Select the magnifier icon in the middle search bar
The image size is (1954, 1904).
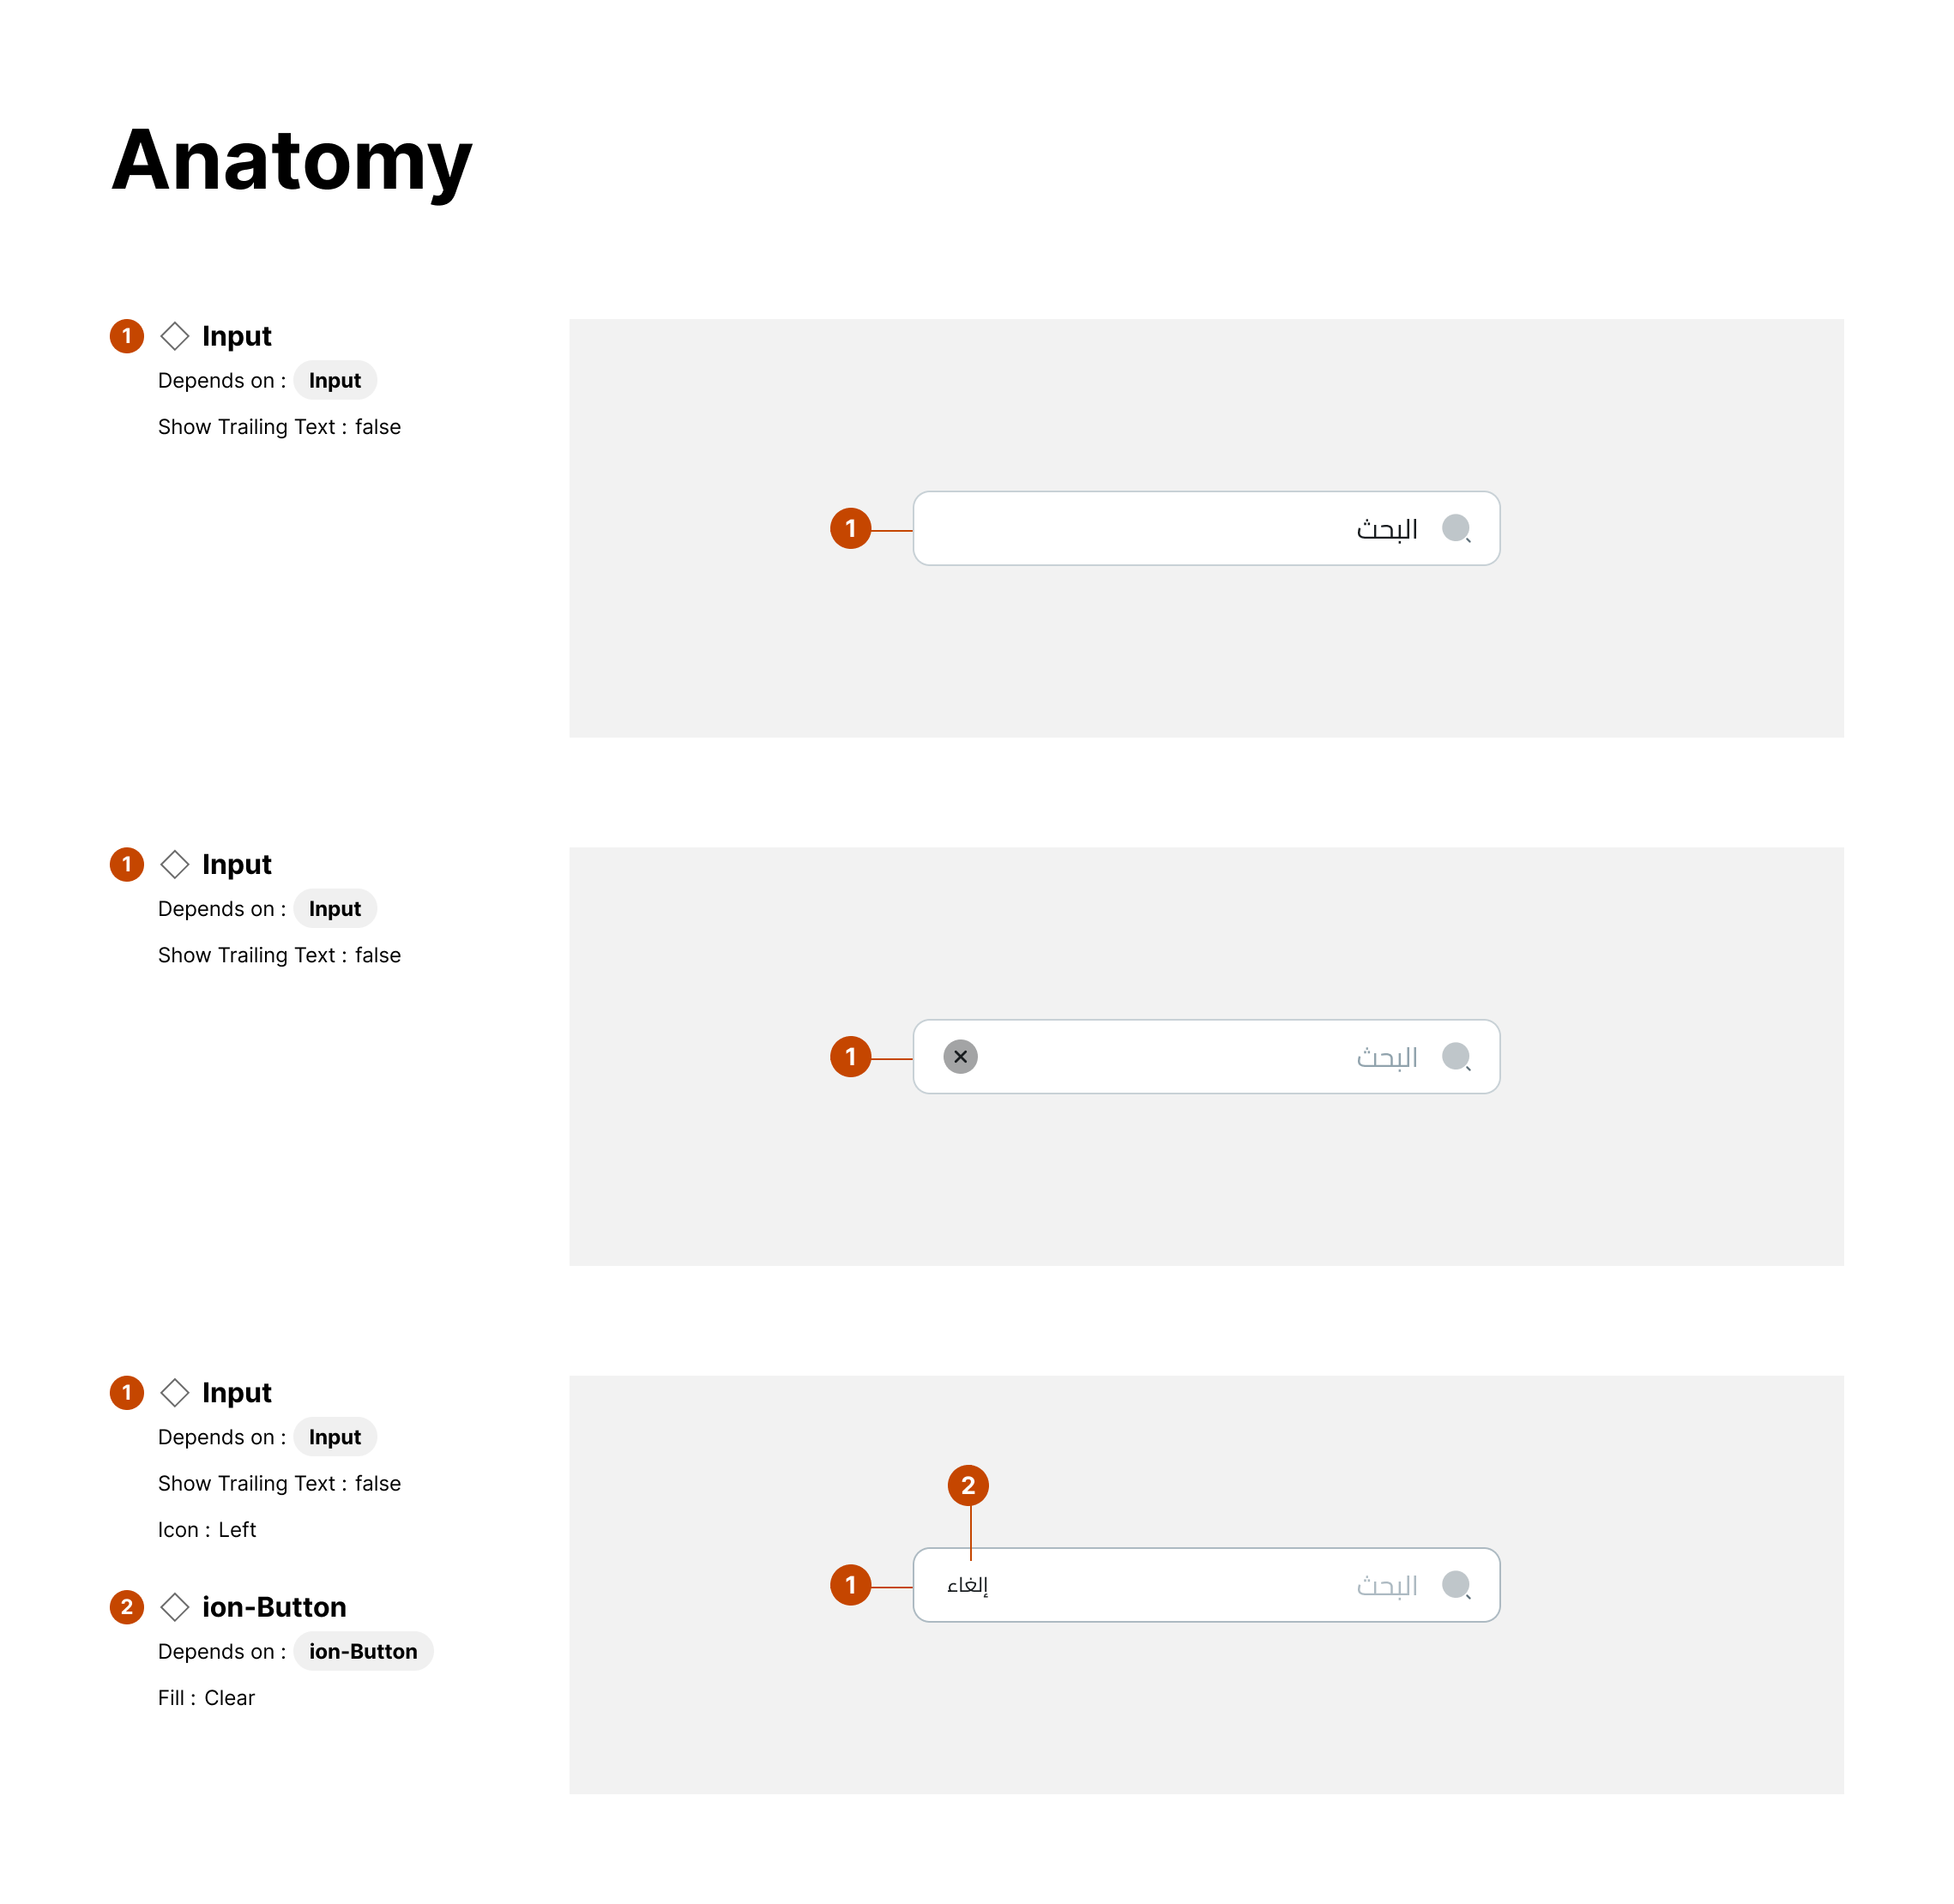(1459, 1057)
